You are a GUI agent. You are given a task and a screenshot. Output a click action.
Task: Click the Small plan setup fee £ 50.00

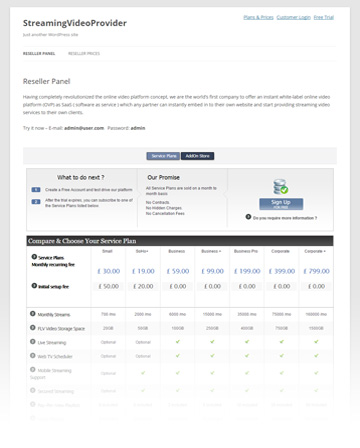(x=109, y=286)
